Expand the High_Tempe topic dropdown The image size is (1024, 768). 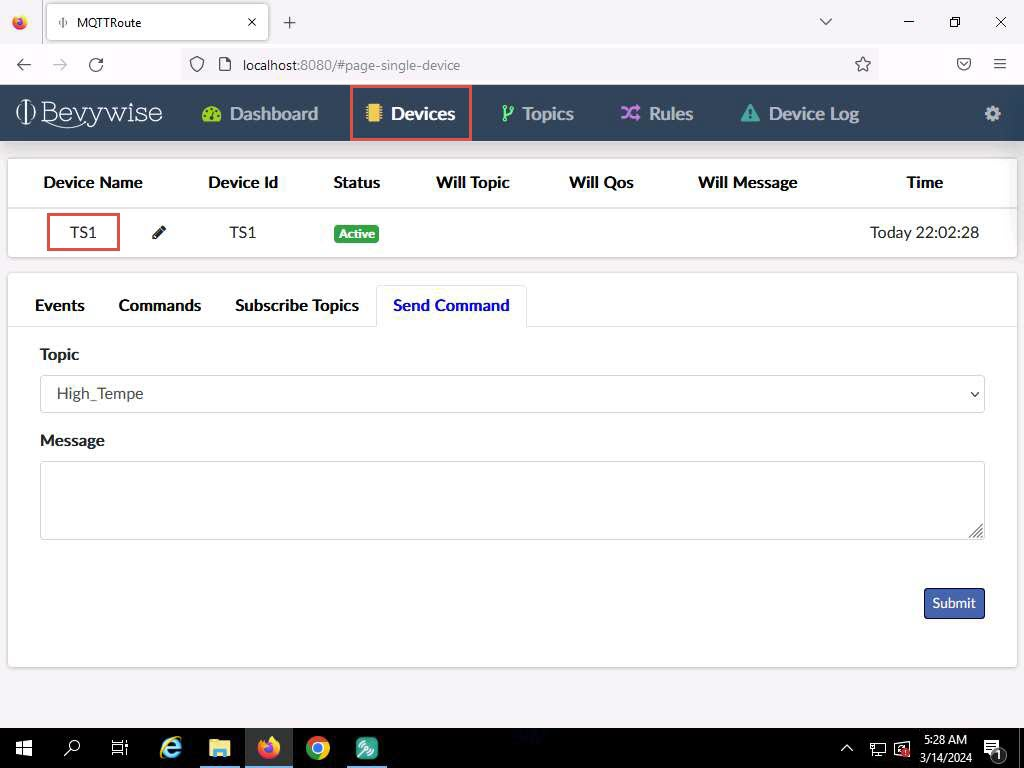pos(512,394)
